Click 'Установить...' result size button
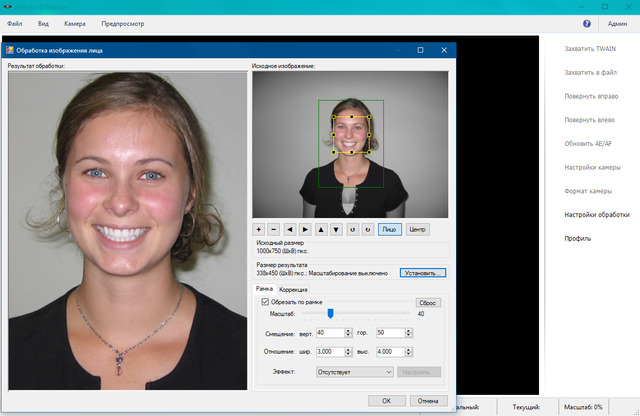The height and width of the screenshot is (416, 640). 423,273
